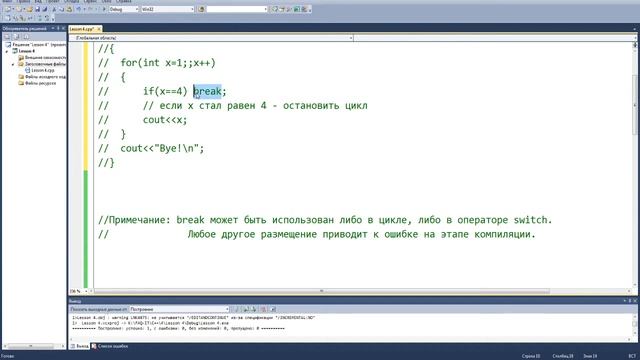
Task: Click the 'если x стал равен 4' comment
Action: (x=255, y=106)
